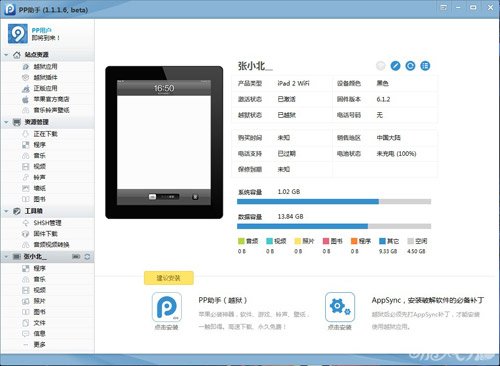This screenshot has height=366, width=500.
Task: Open 正版应用 in the sidebar
Action: (45, 88)
